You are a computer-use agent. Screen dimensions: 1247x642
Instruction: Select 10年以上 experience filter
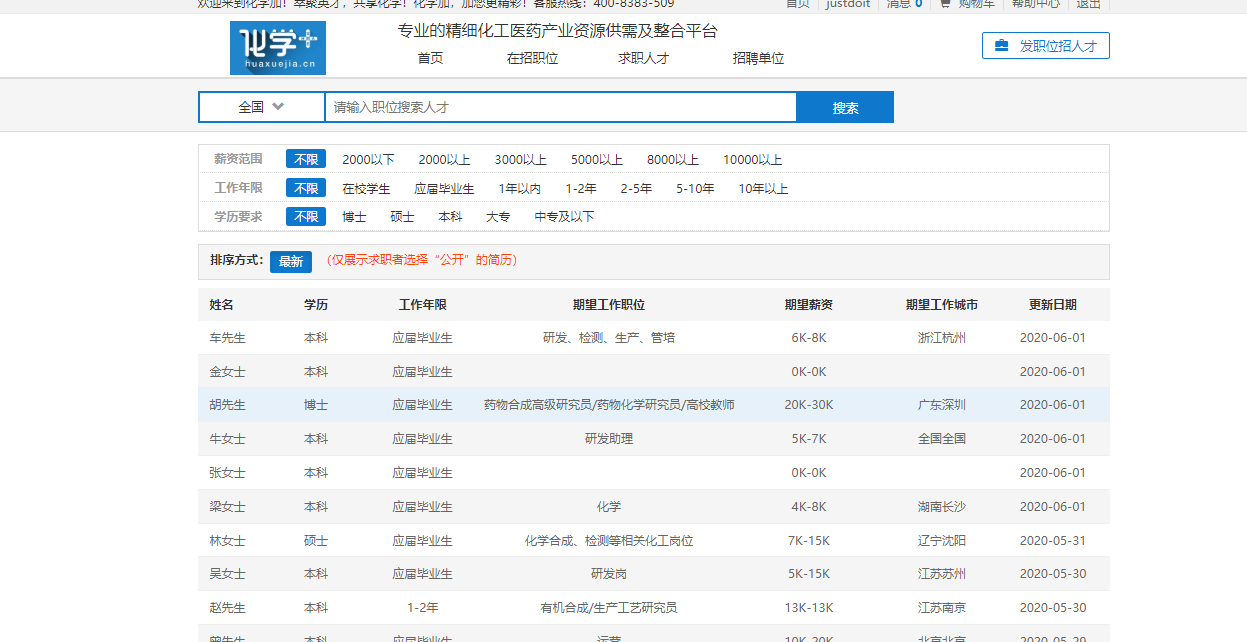pos(763,188)
